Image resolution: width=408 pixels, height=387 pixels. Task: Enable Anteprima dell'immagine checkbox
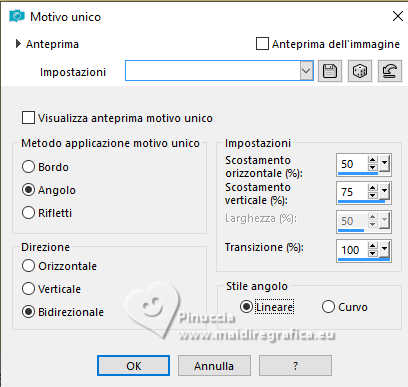tap(262, 44)
